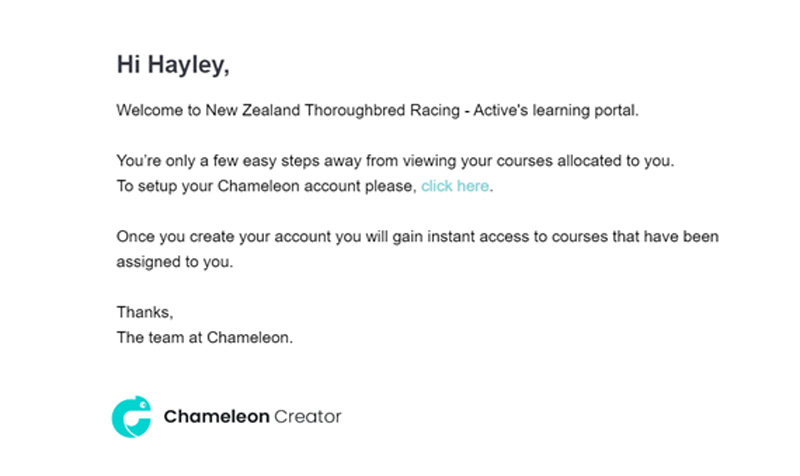The image size is (800, 476).
Task: Click the "assigned to you." line
Action: coord(174,262)
